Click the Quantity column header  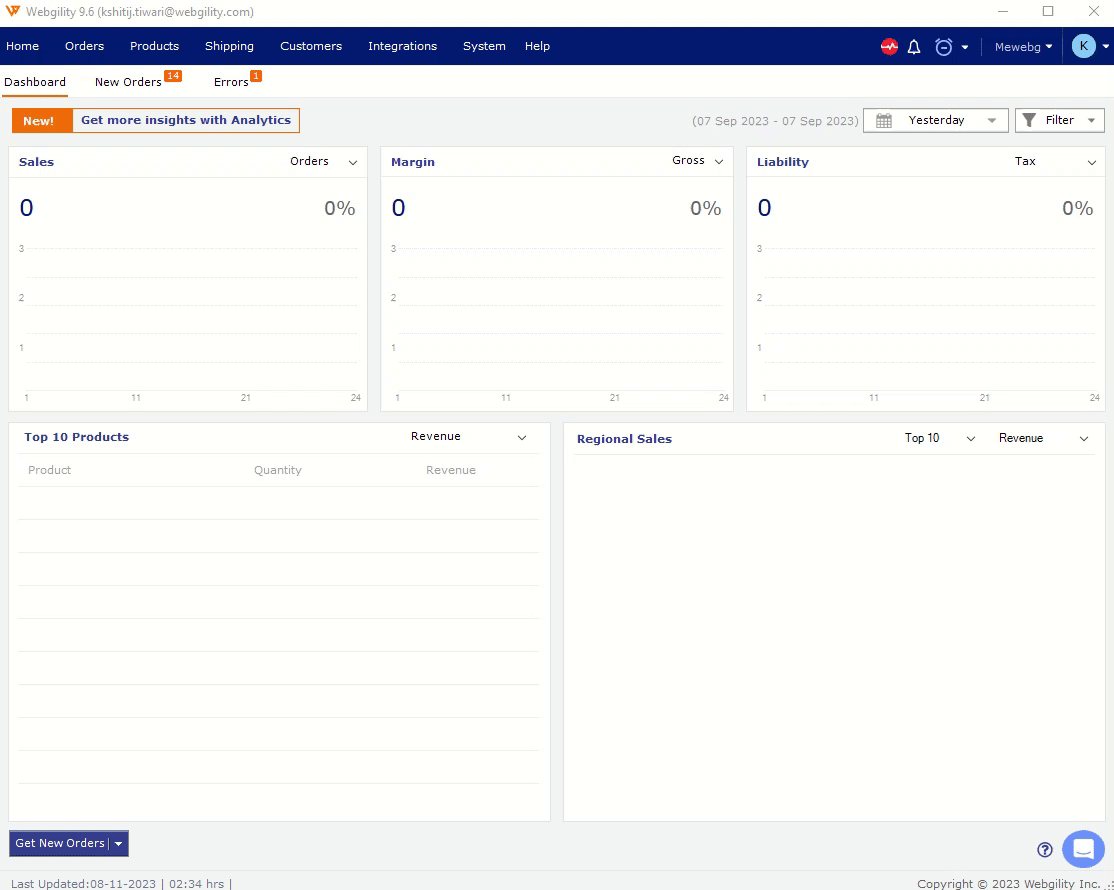pos(278,470)
